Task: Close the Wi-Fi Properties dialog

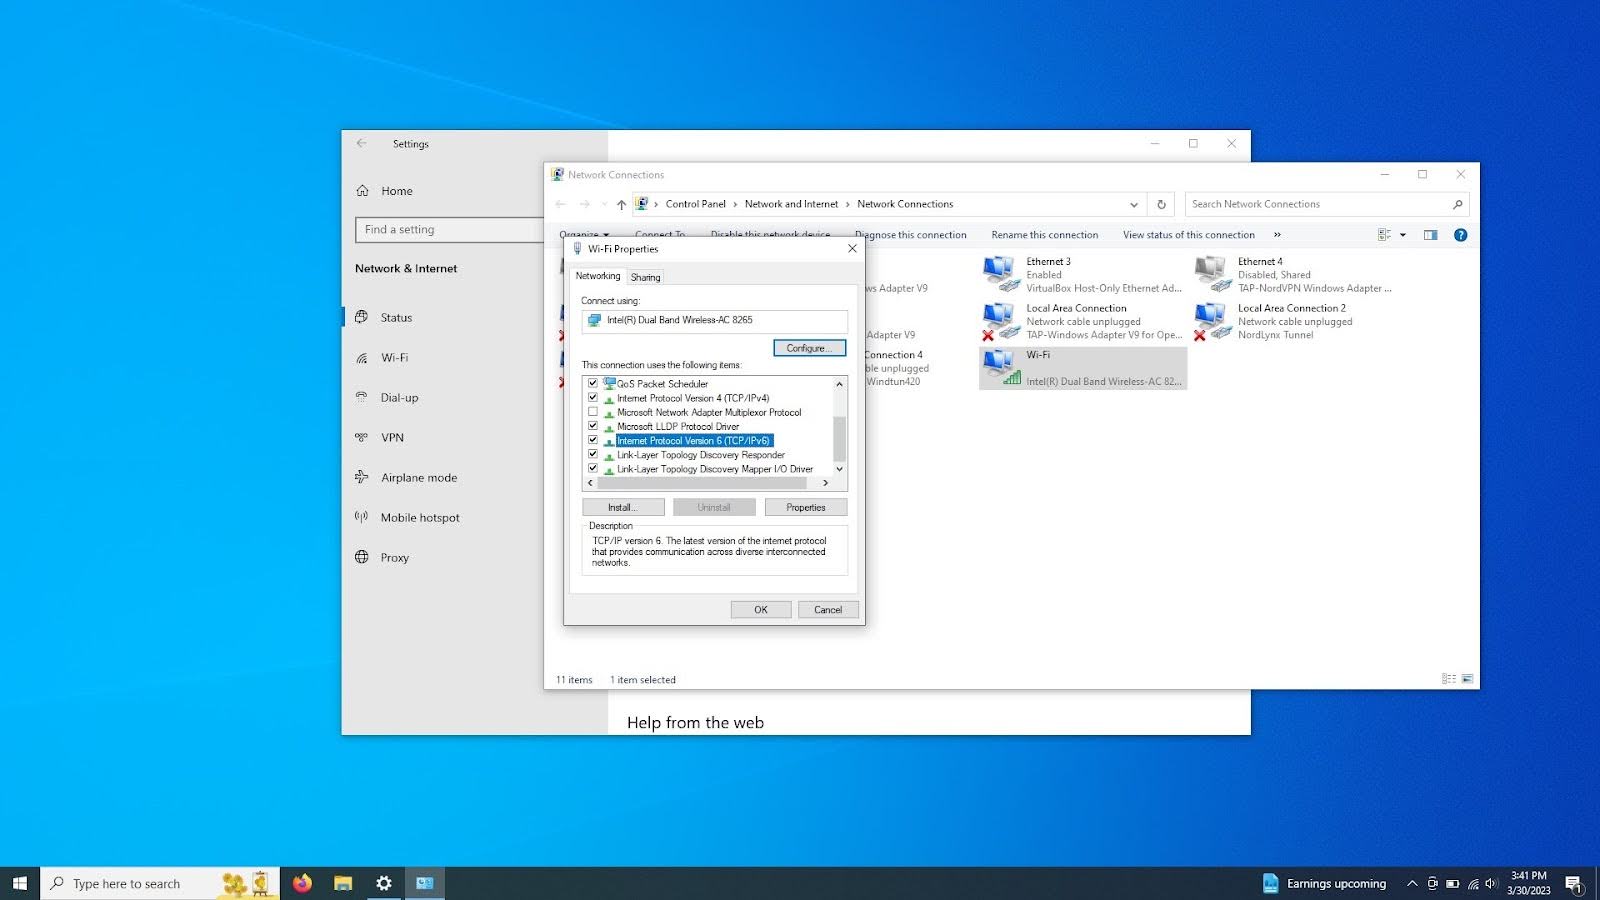Action: 852,248
